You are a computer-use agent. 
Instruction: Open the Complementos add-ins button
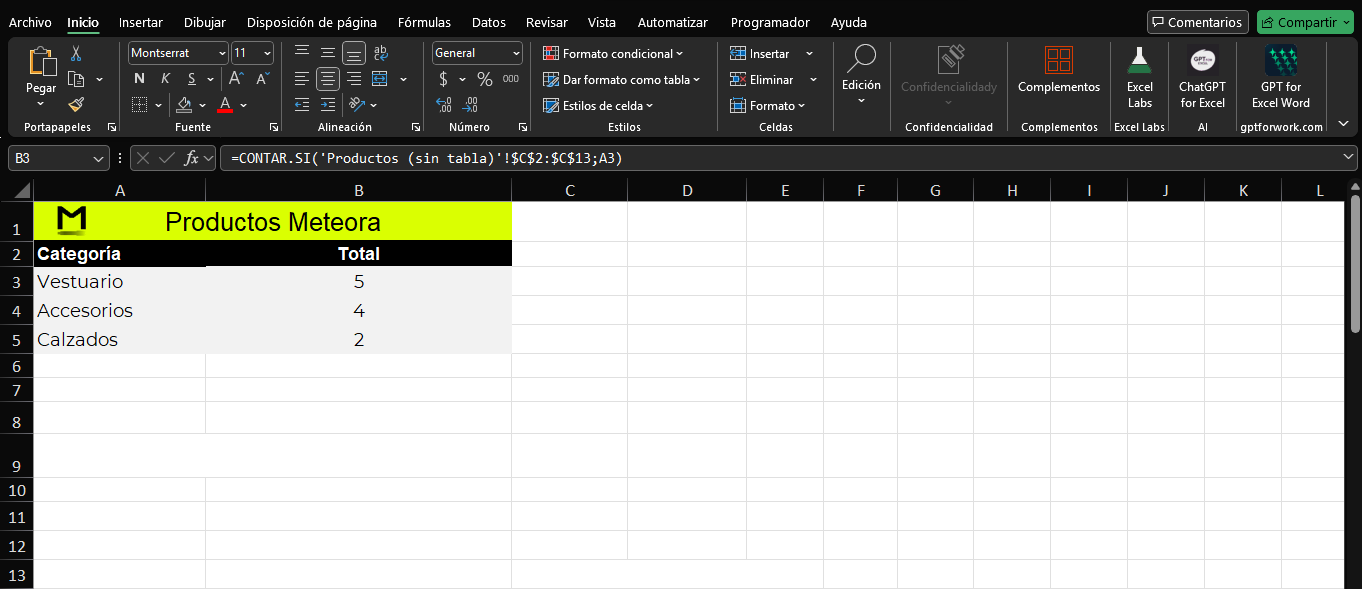(1059, 70)
